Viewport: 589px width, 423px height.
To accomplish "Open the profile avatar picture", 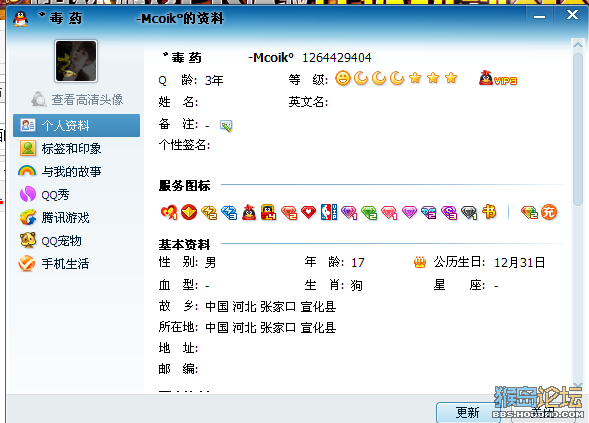I will pyautogui.click(x=76, y=61).
